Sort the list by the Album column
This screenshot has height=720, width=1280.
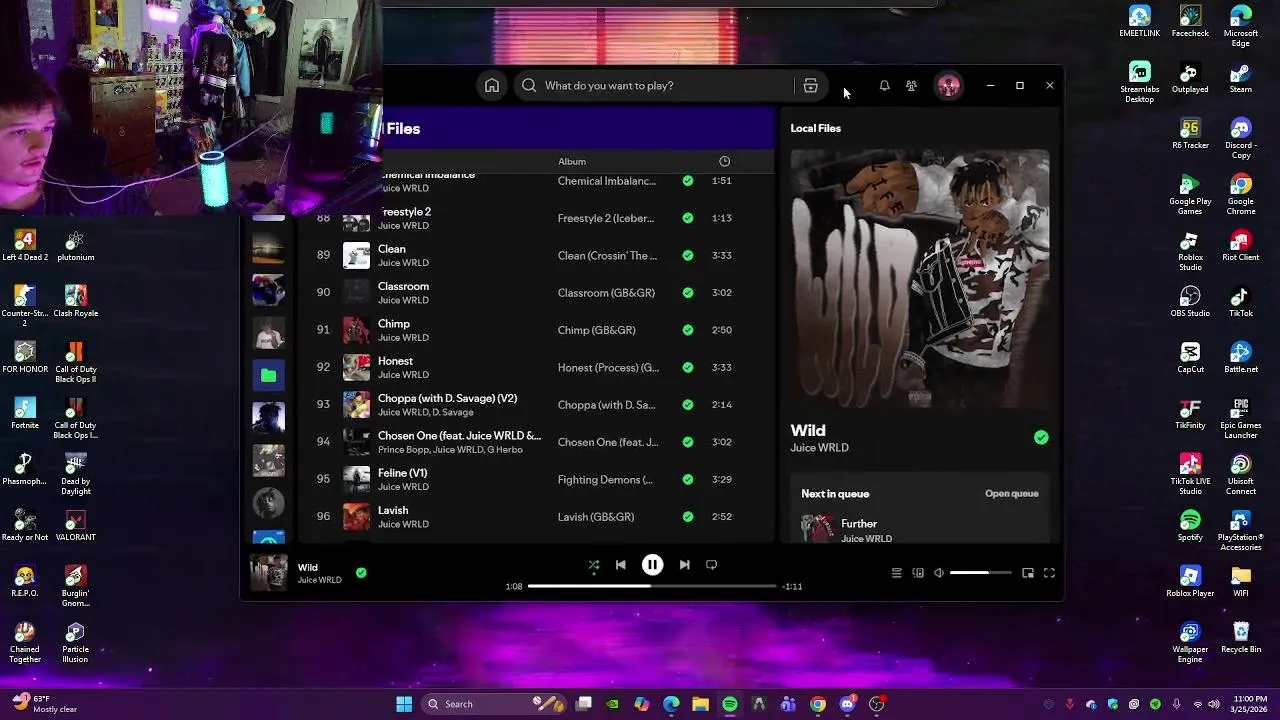click(x=572, y=161)
